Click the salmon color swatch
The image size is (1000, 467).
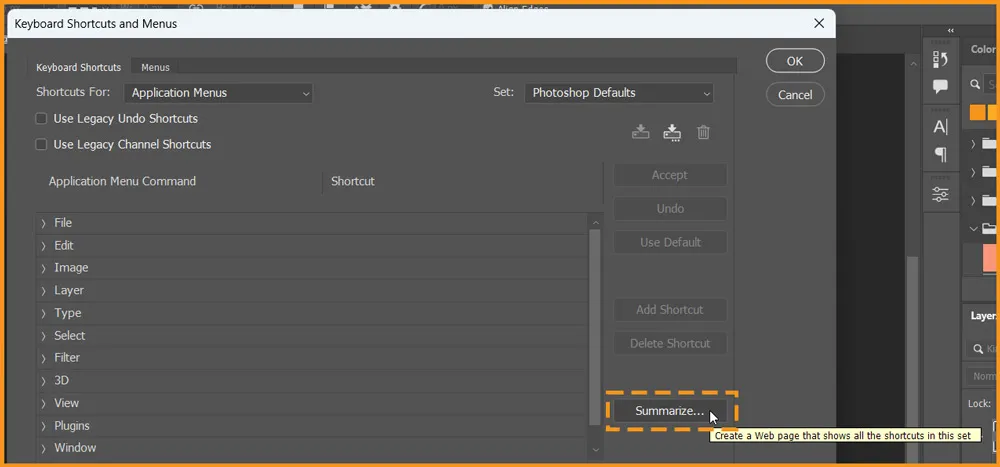[981, 259]
